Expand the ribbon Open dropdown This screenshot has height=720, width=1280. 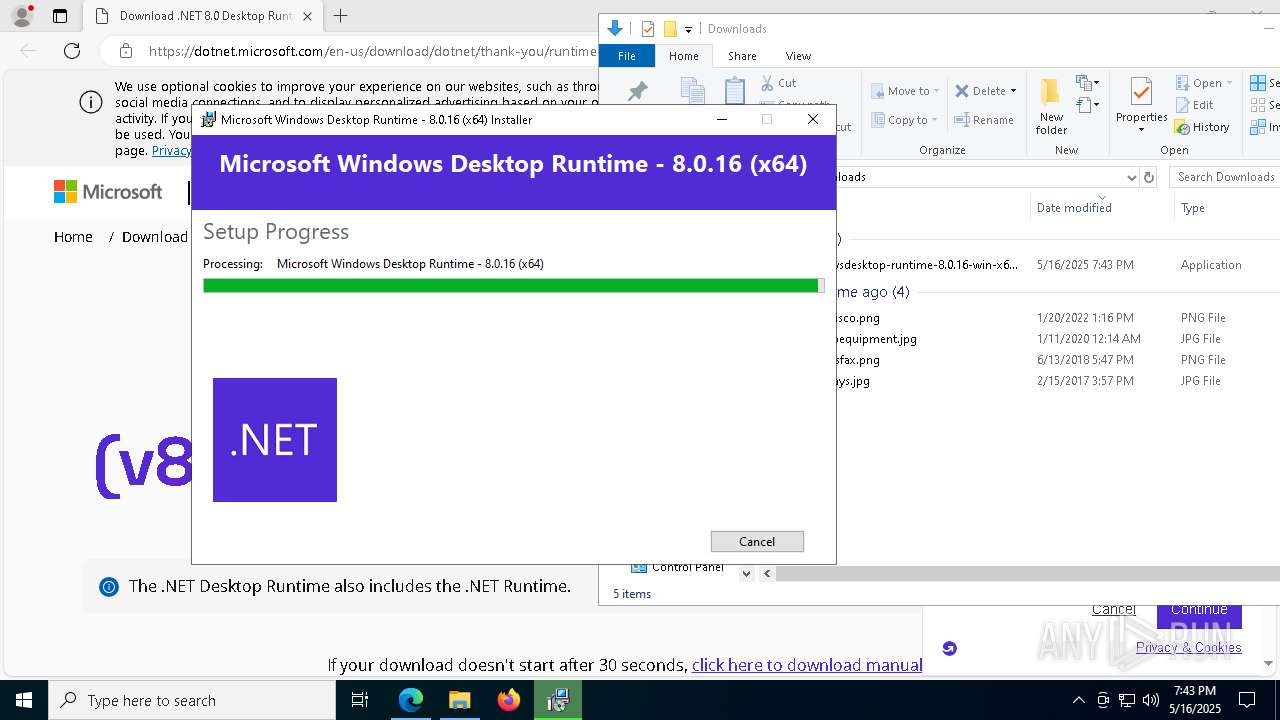(1205, 83)
